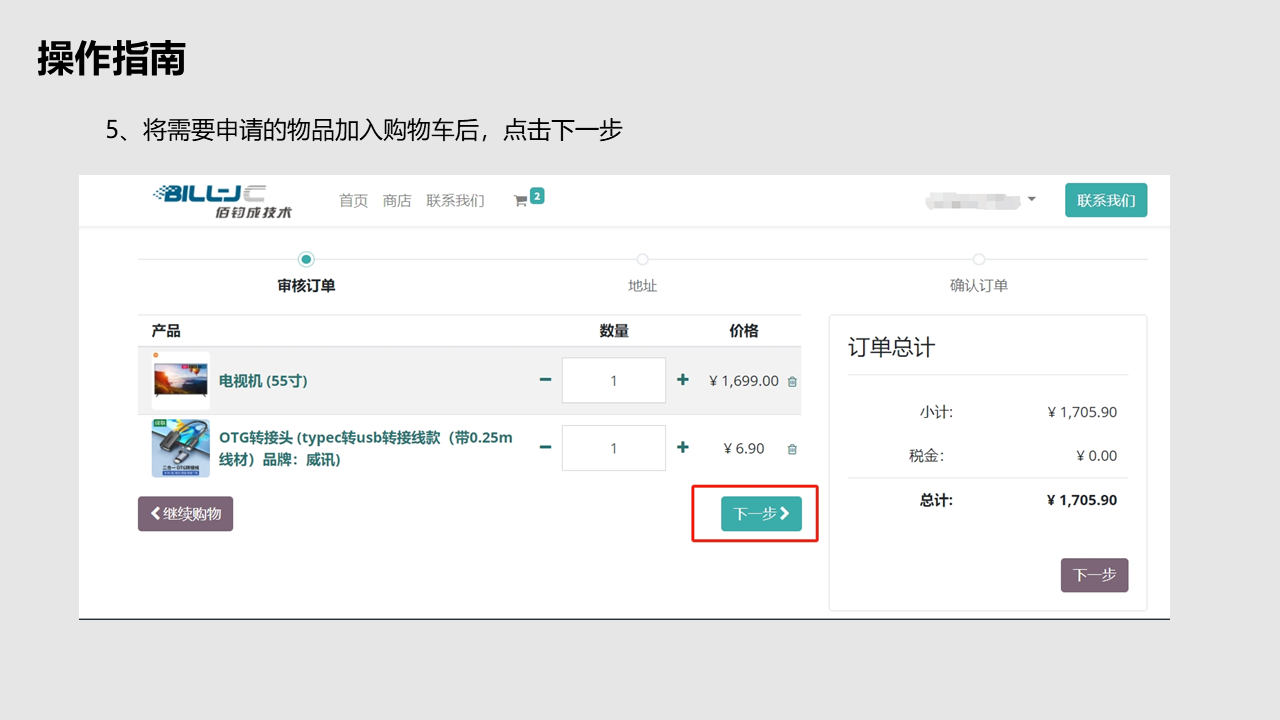The image size is (1280, 720).
Task: Select the 审核订单 step indicator
Action: 306,260
